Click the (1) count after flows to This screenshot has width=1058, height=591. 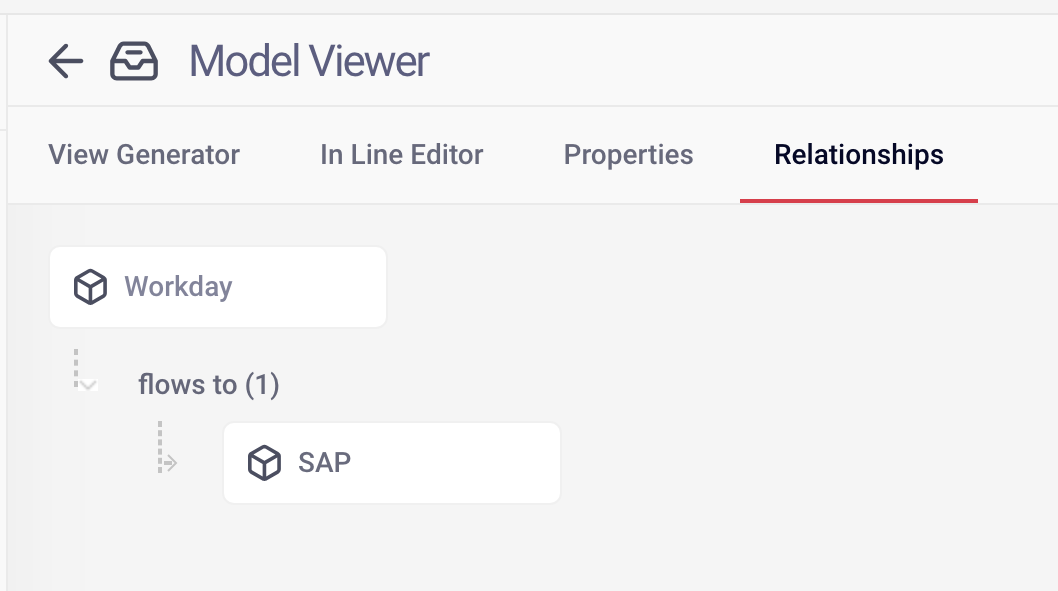[262, 385]
